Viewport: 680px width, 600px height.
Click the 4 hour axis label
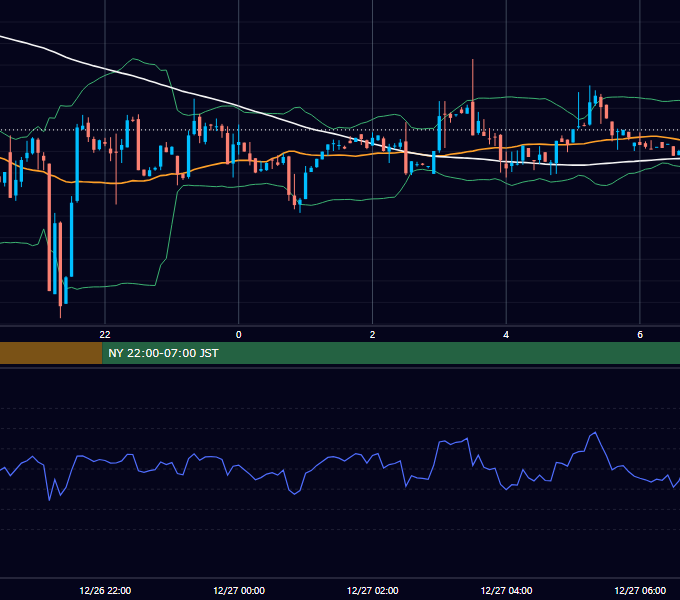click(506, 335)
